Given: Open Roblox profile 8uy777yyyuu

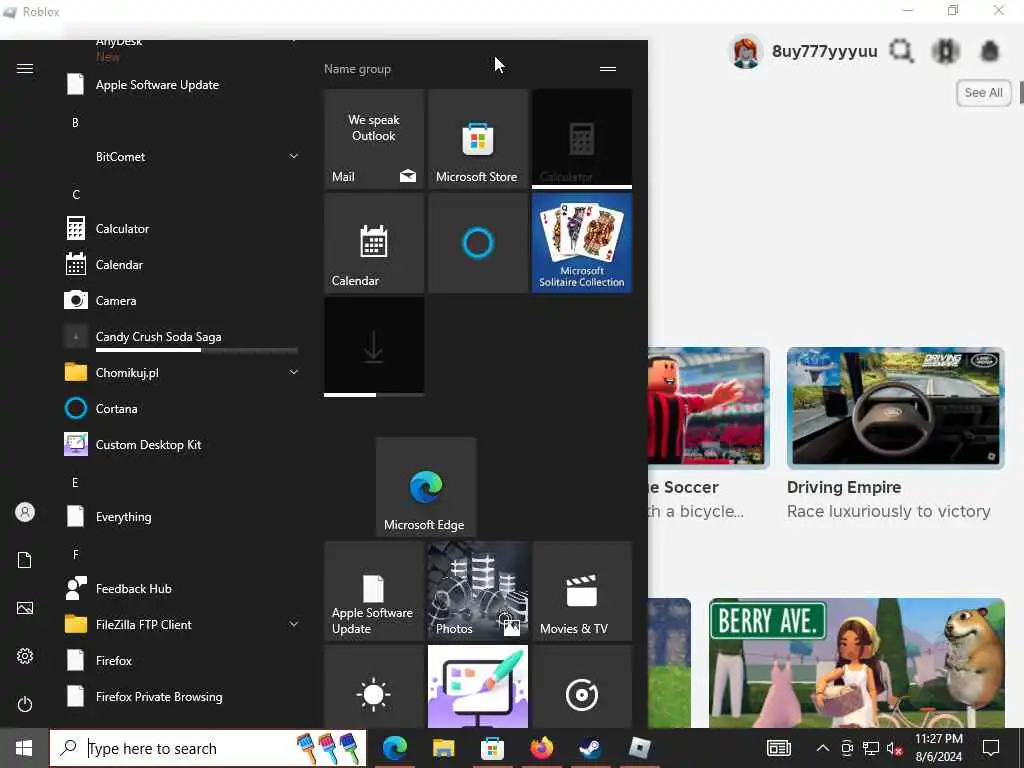Looking at the screenshot, I should coord(803,52).
